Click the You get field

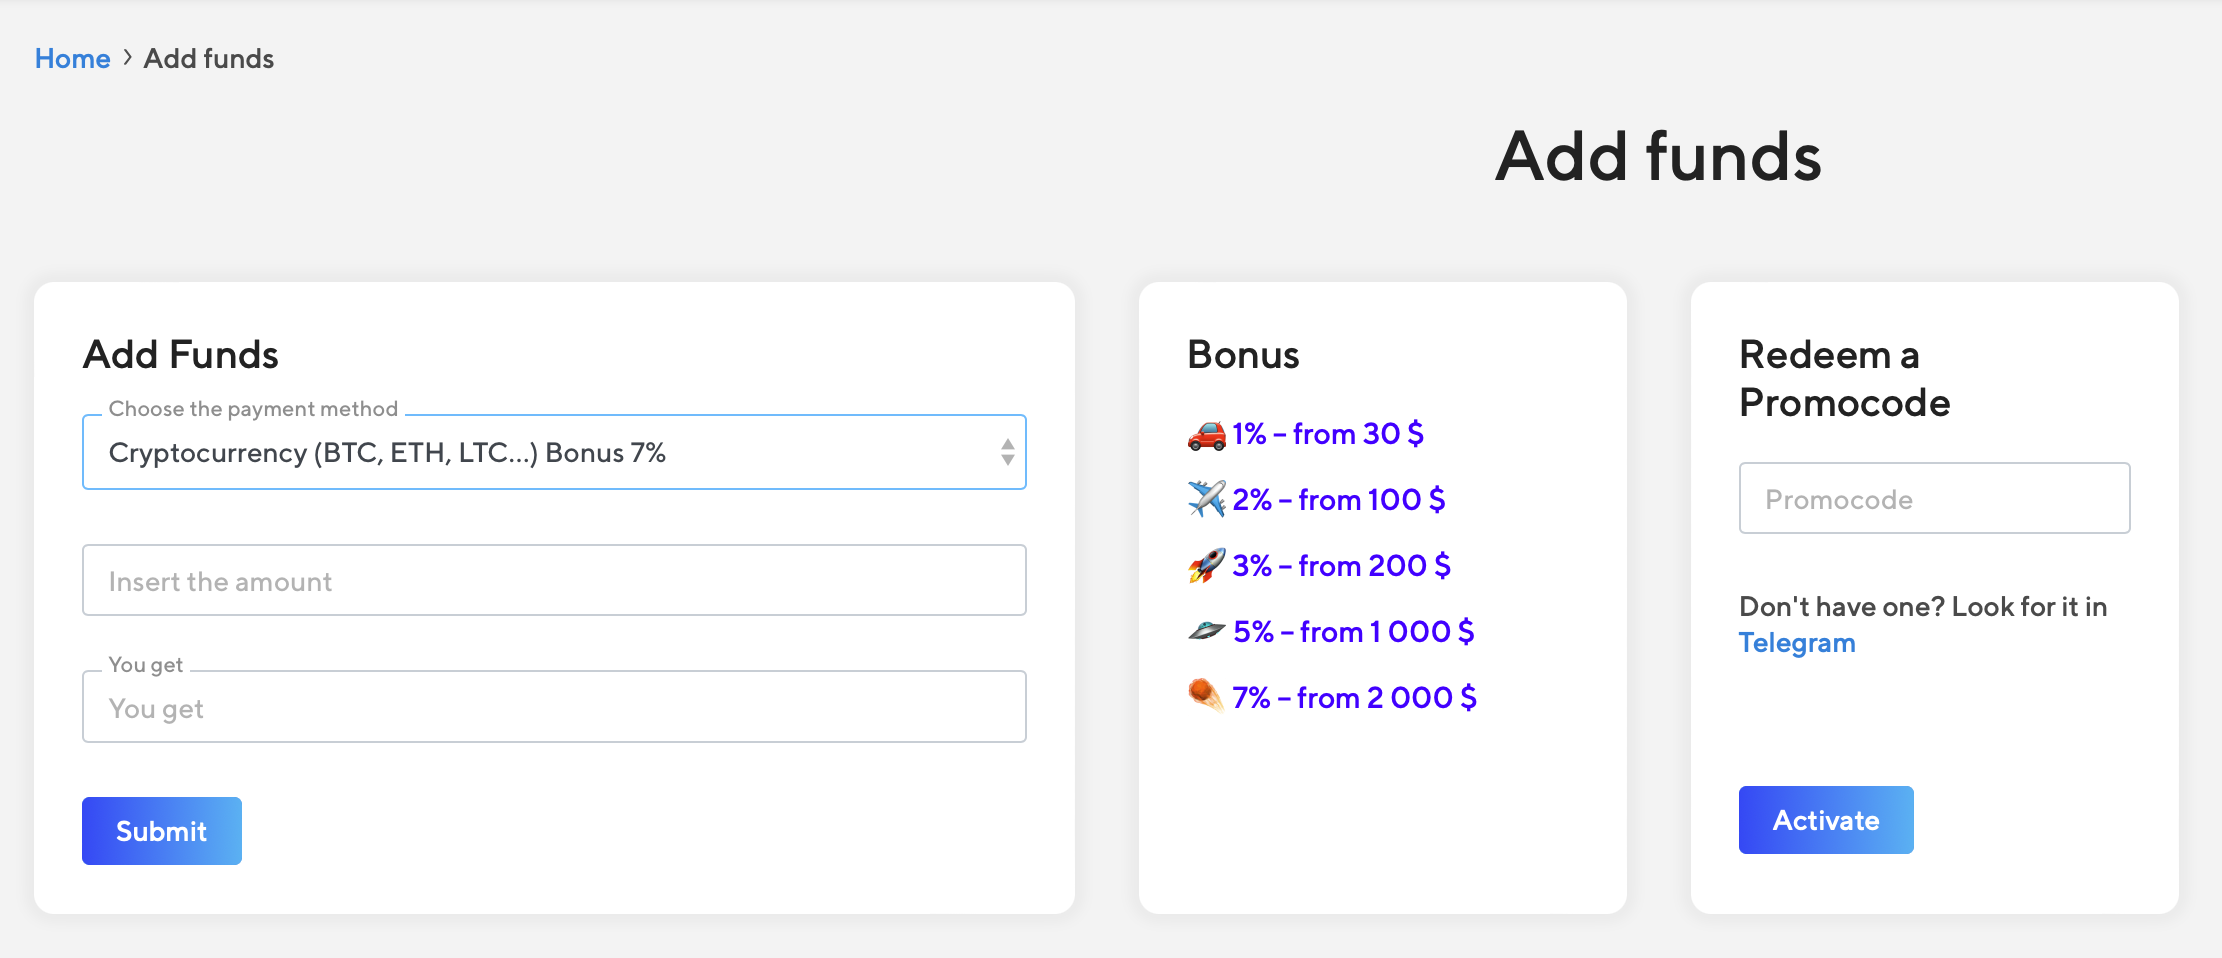click(553, 708)
